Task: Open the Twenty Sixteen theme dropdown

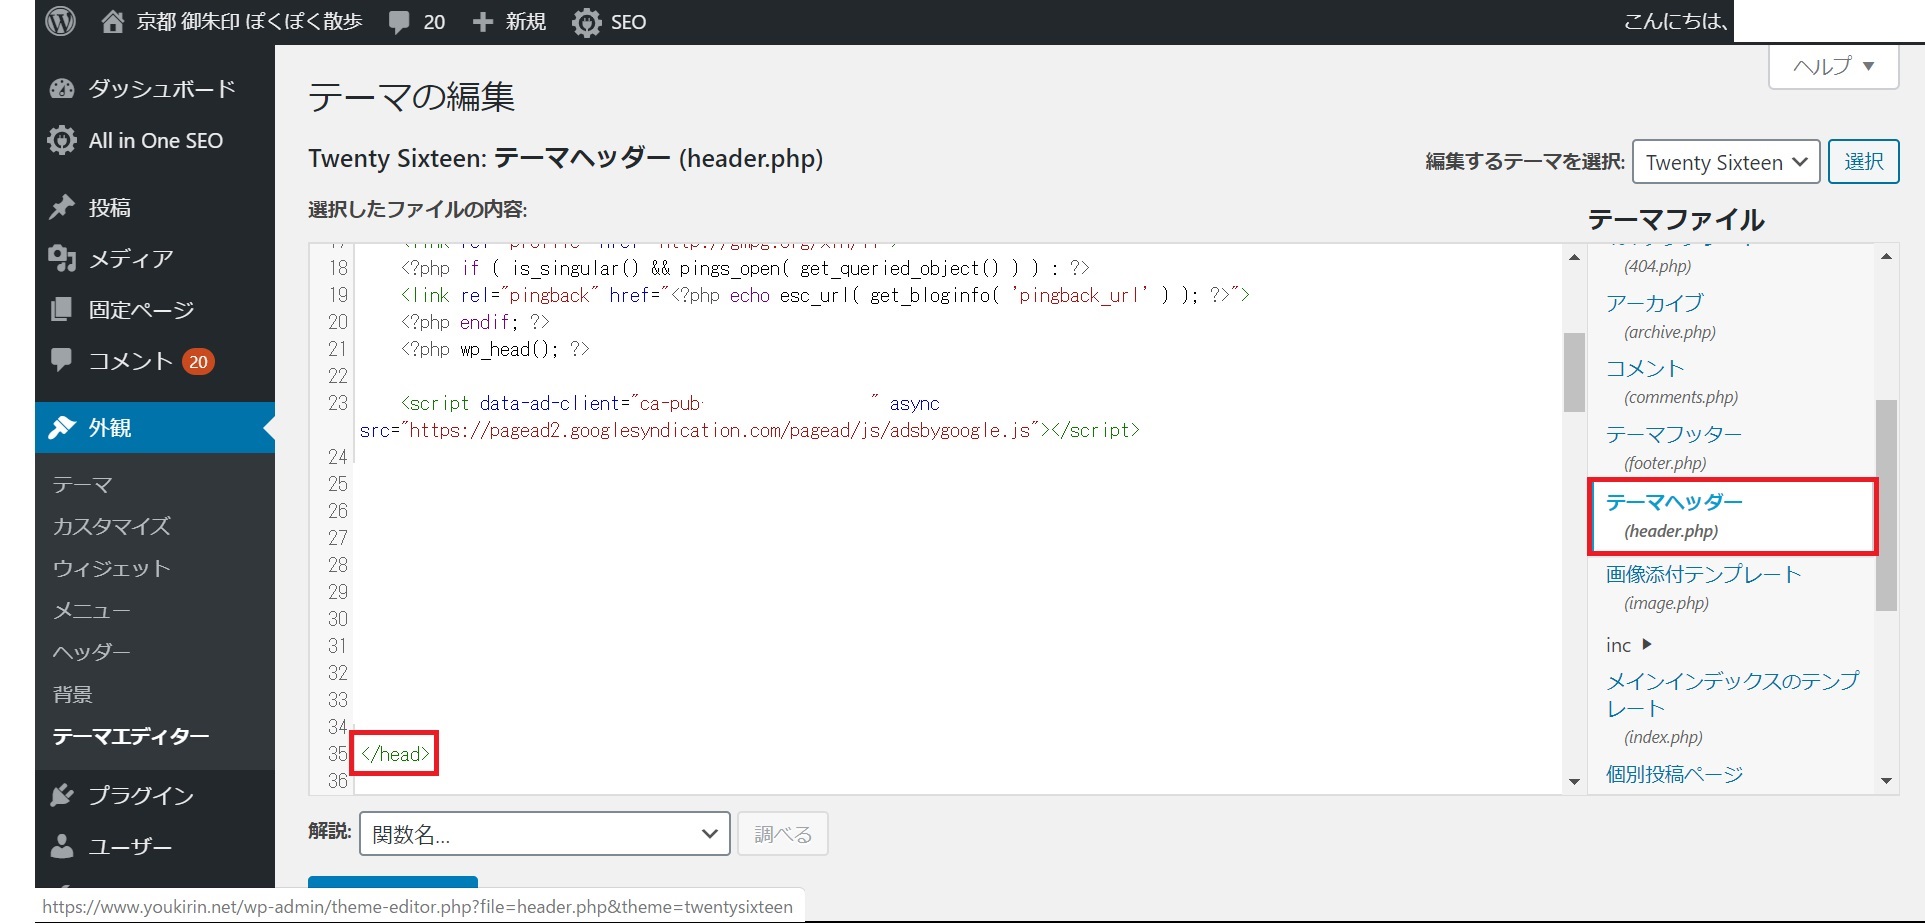Action: click(x=1725, y=162)
